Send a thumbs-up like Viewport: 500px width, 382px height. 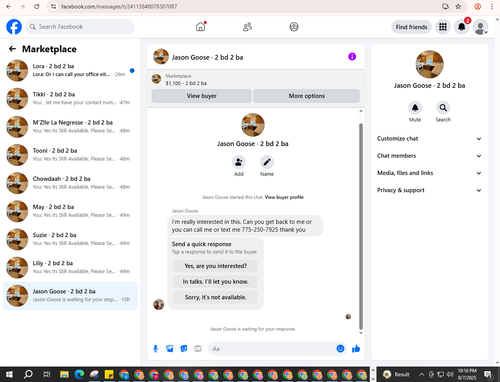356,349
